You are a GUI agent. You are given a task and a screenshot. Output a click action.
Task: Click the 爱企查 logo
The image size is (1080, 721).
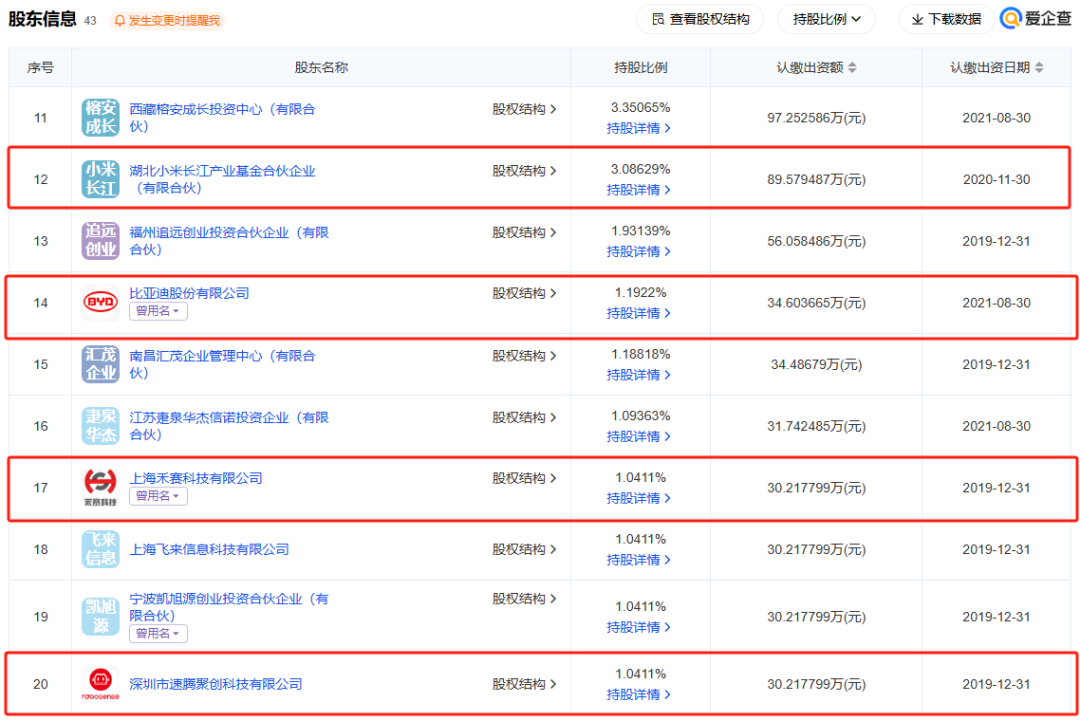point(1035,19)
